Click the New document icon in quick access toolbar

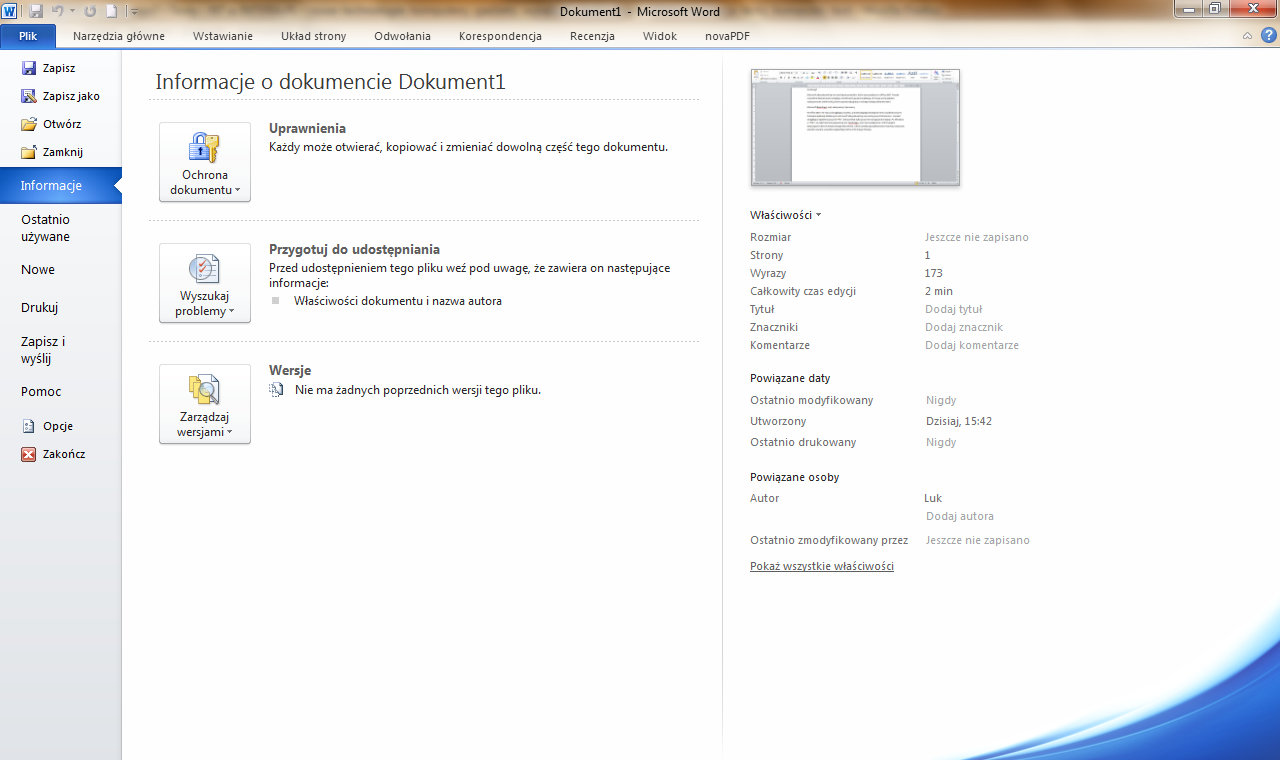tap(111, 11)
